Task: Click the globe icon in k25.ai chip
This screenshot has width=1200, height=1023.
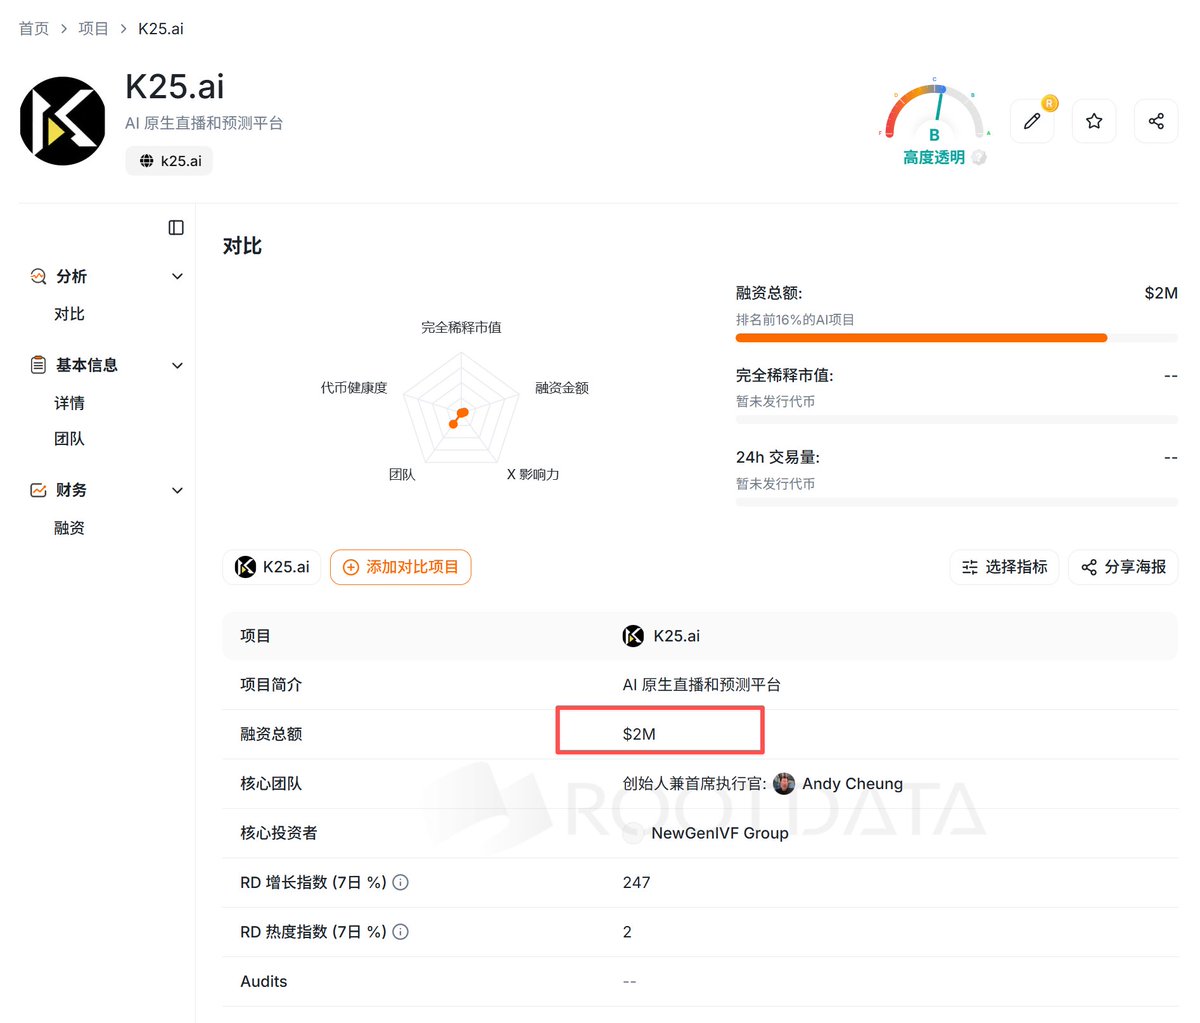Action: pos(146,161)
